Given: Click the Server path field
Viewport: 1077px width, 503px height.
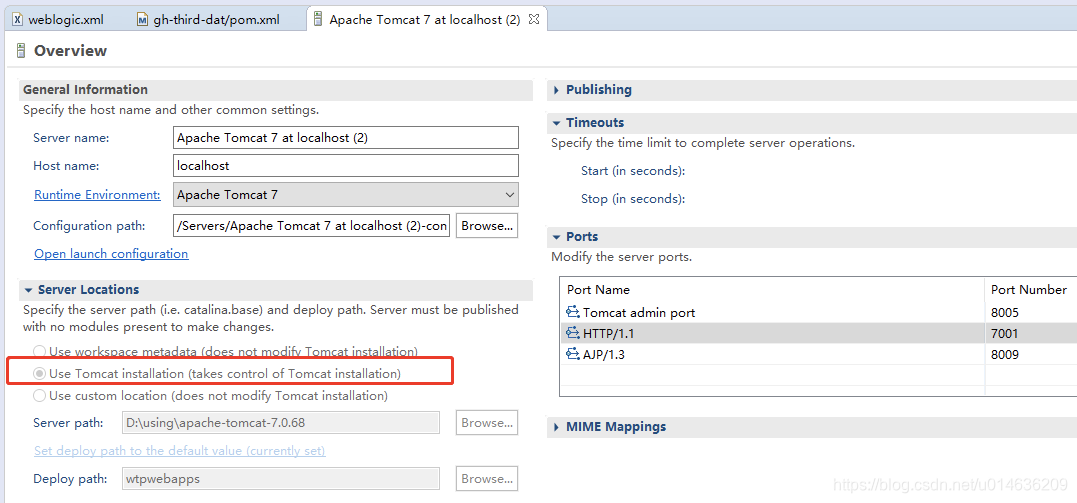Looking at the screenshot, I should click(x=281, y=423).
